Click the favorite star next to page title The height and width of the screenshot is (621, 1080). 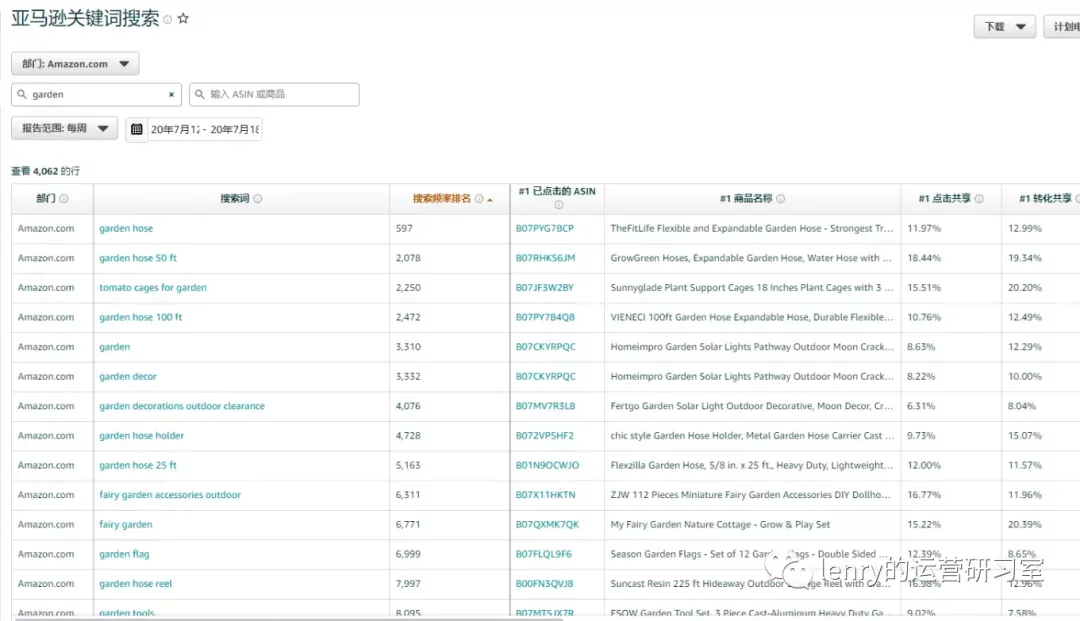click(183, 19)
